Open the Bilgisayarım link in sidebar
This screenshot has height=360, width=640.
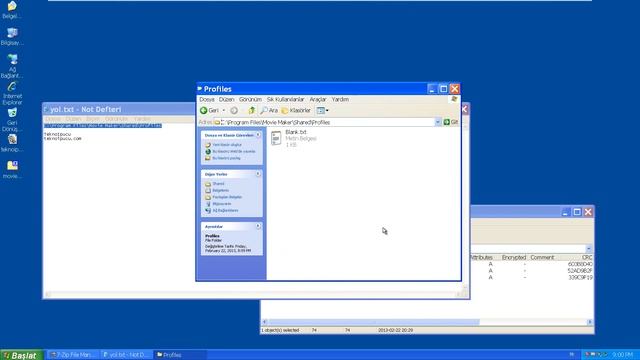[x=222, y=204]
